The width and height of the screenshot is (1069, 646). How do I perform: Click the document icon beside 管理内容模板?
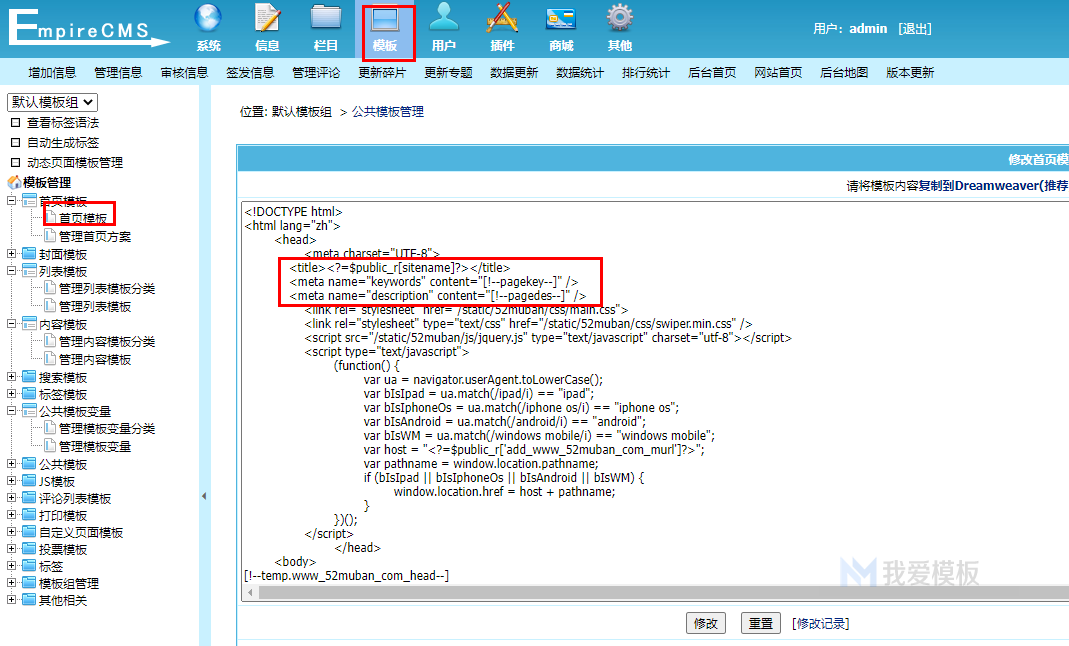click(x=50, y=358)
